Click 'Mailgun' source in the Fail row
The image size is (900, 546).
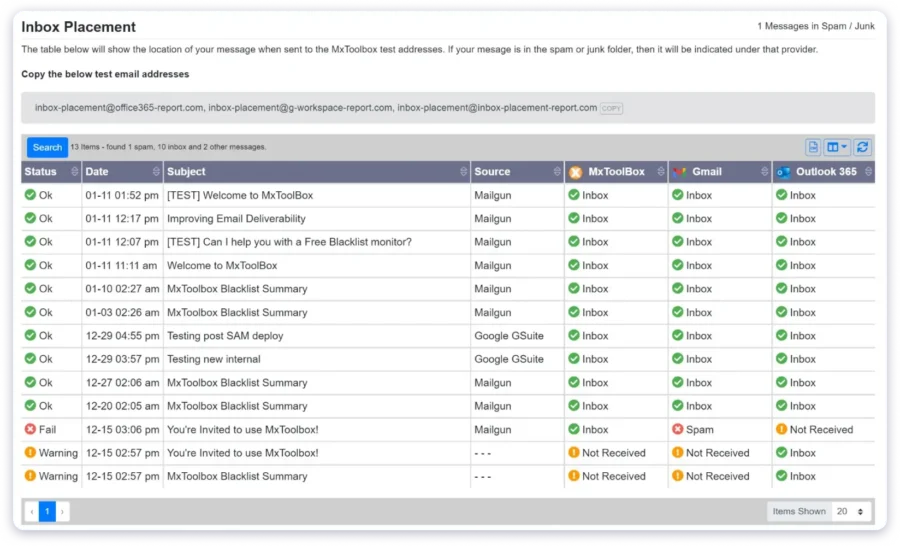[x=492, y=429]
